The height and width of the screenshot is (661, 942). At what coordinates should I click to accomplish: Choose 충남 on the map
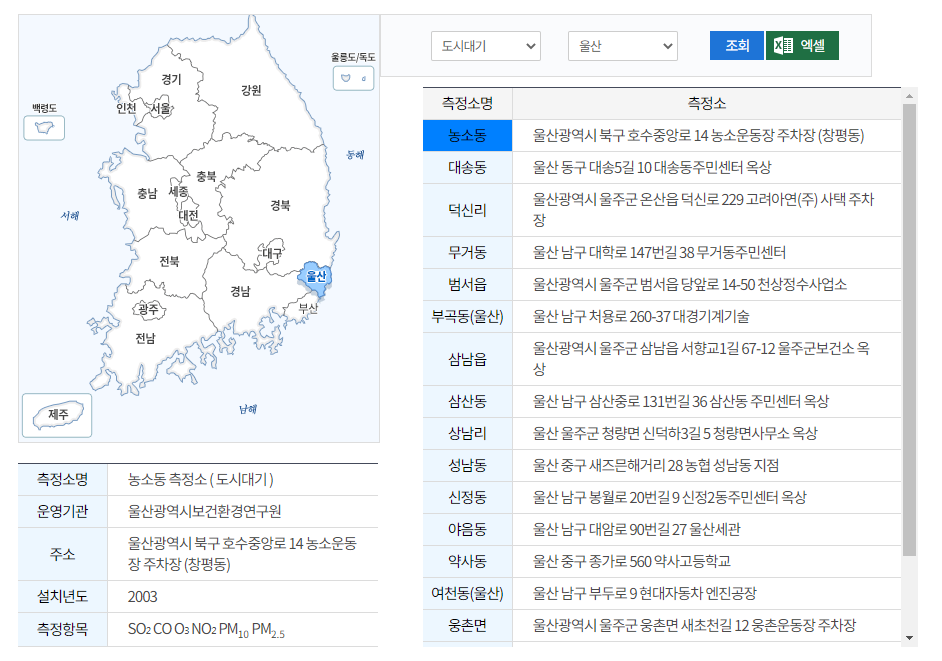[x=147, y=193]
